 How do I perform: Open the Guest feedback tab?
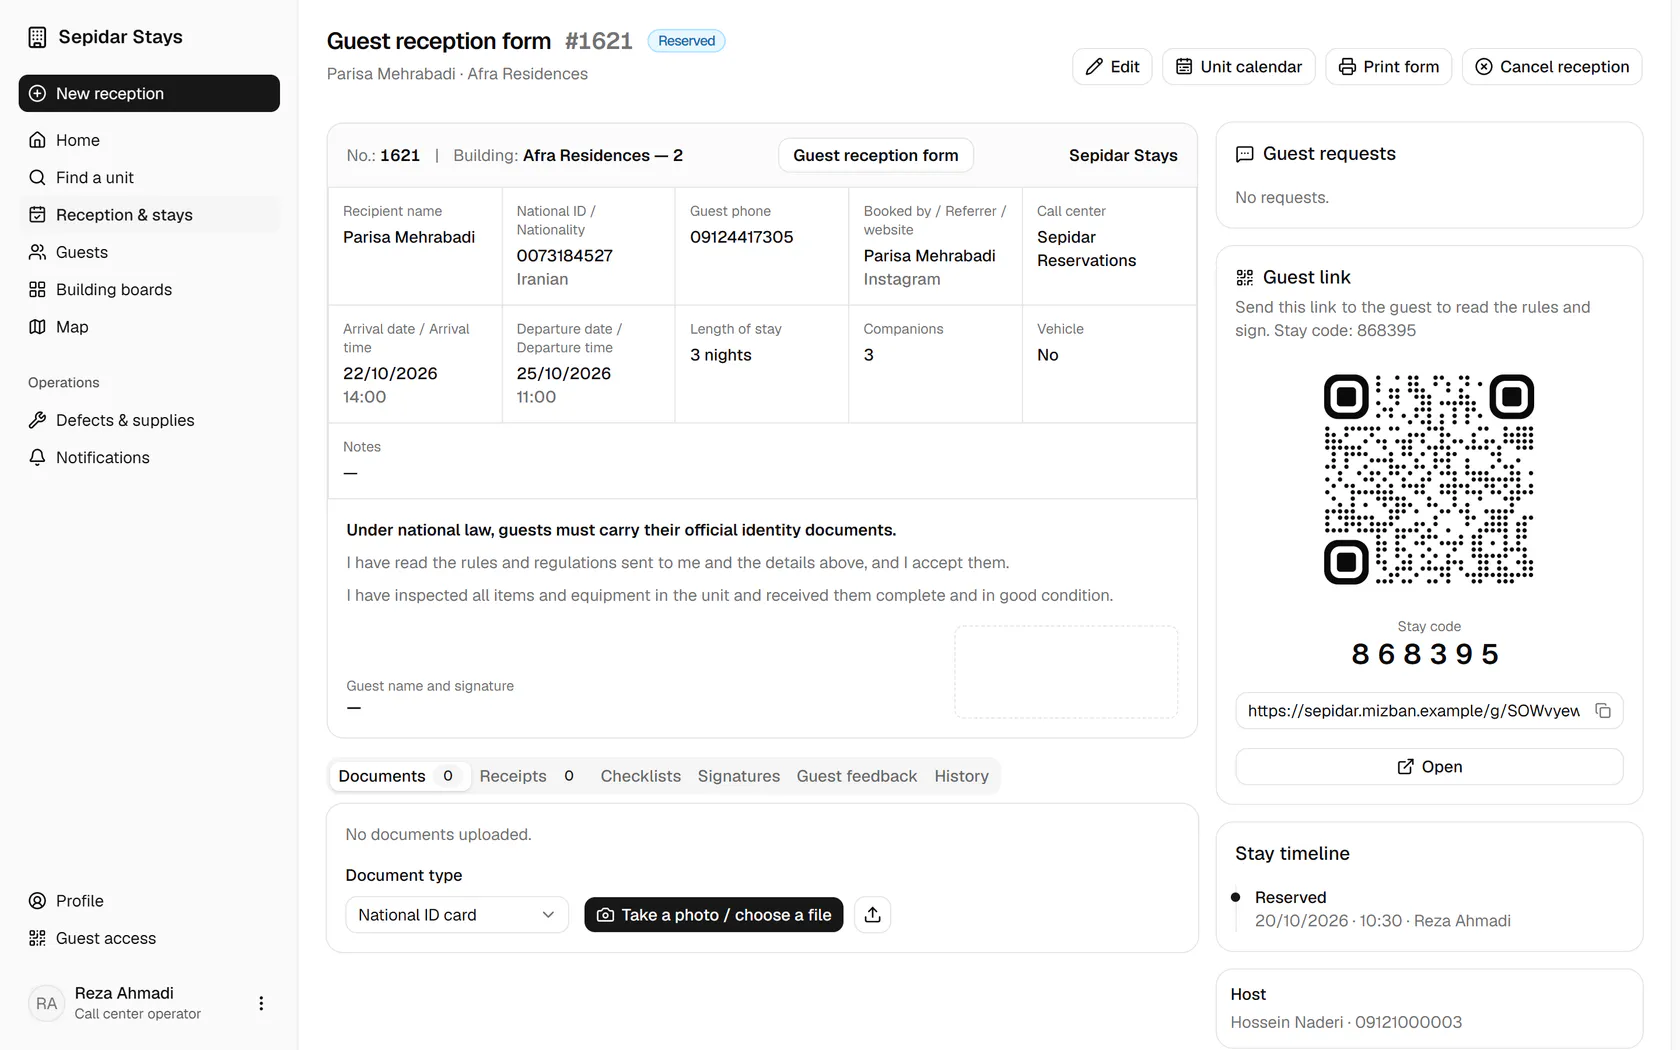(x=856, y=776)
